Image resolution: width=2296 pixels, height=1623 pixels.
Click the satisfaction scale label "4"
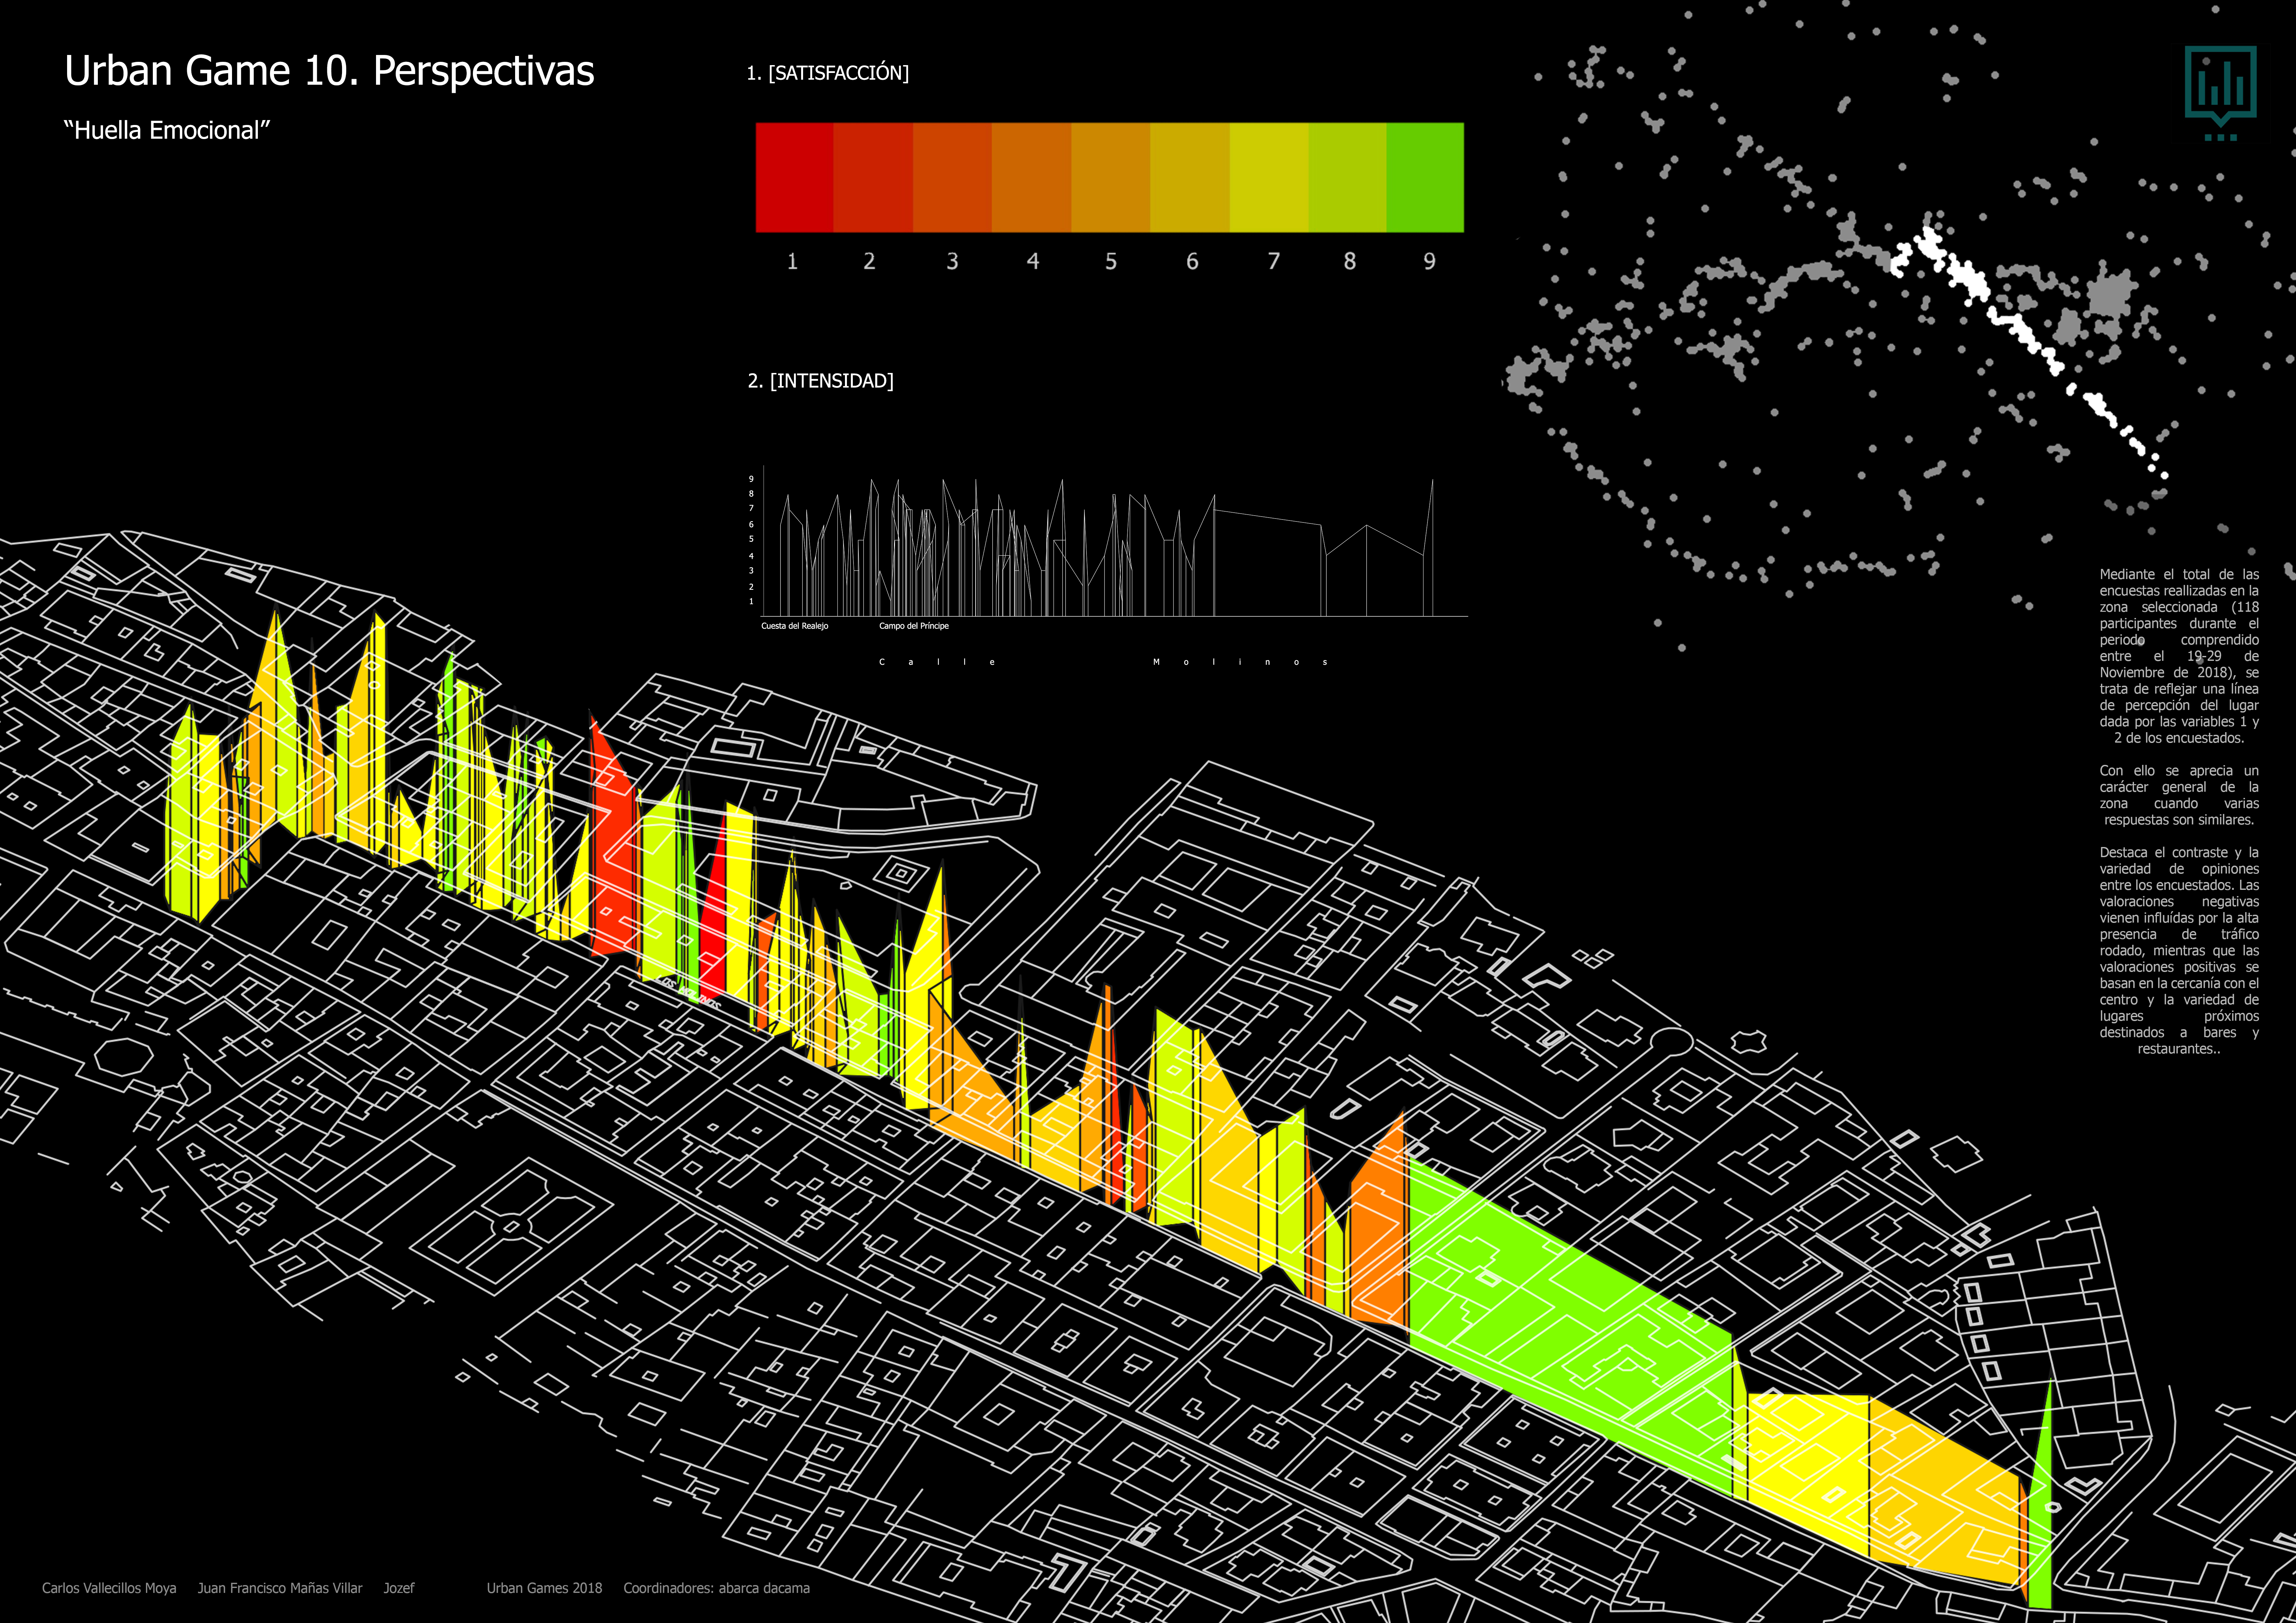point(1033,262)
